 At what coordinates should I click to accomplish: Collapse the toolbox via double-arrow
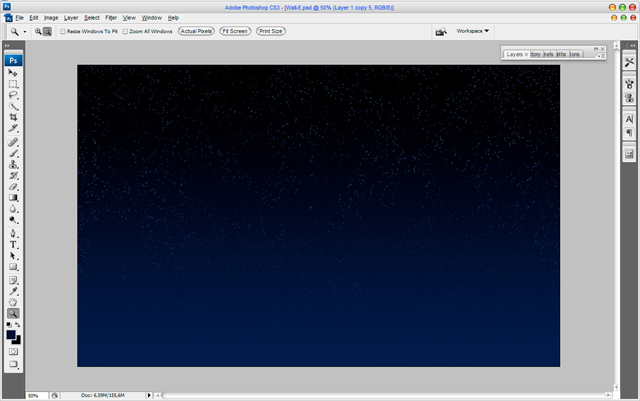click(7, 46)
